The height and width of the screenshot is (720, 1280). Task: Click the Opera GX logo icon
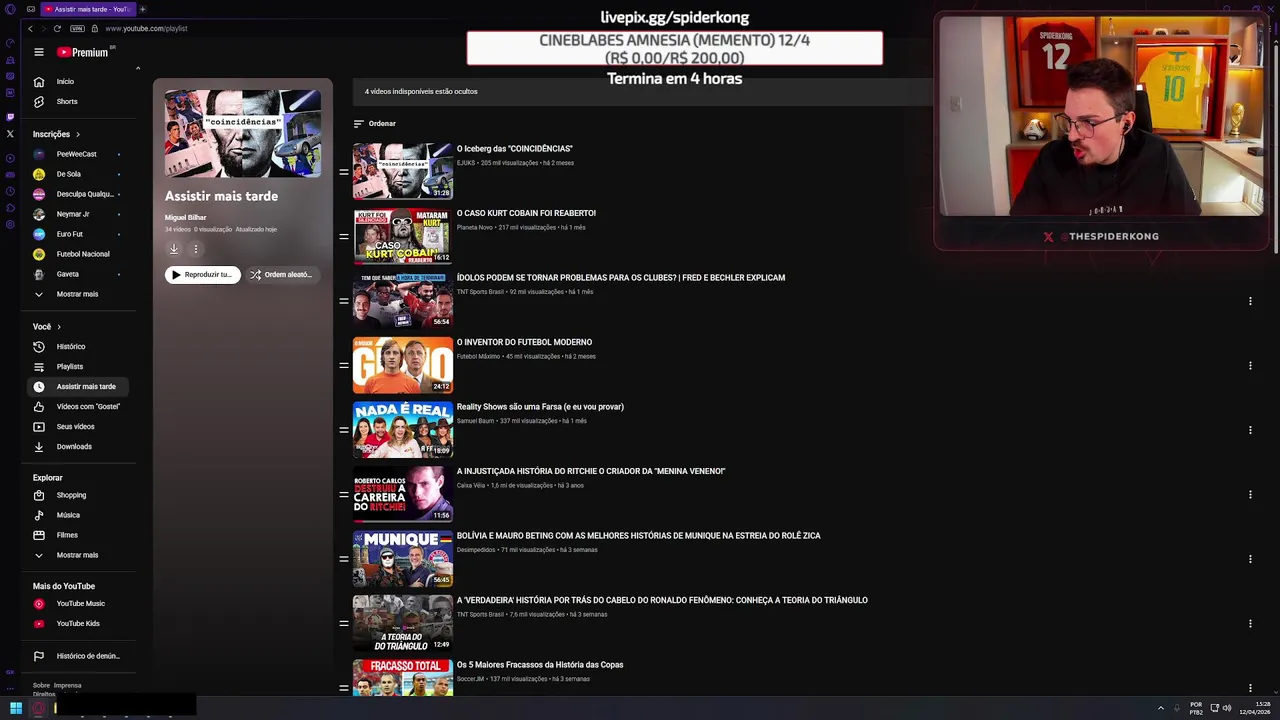(10, 9)
